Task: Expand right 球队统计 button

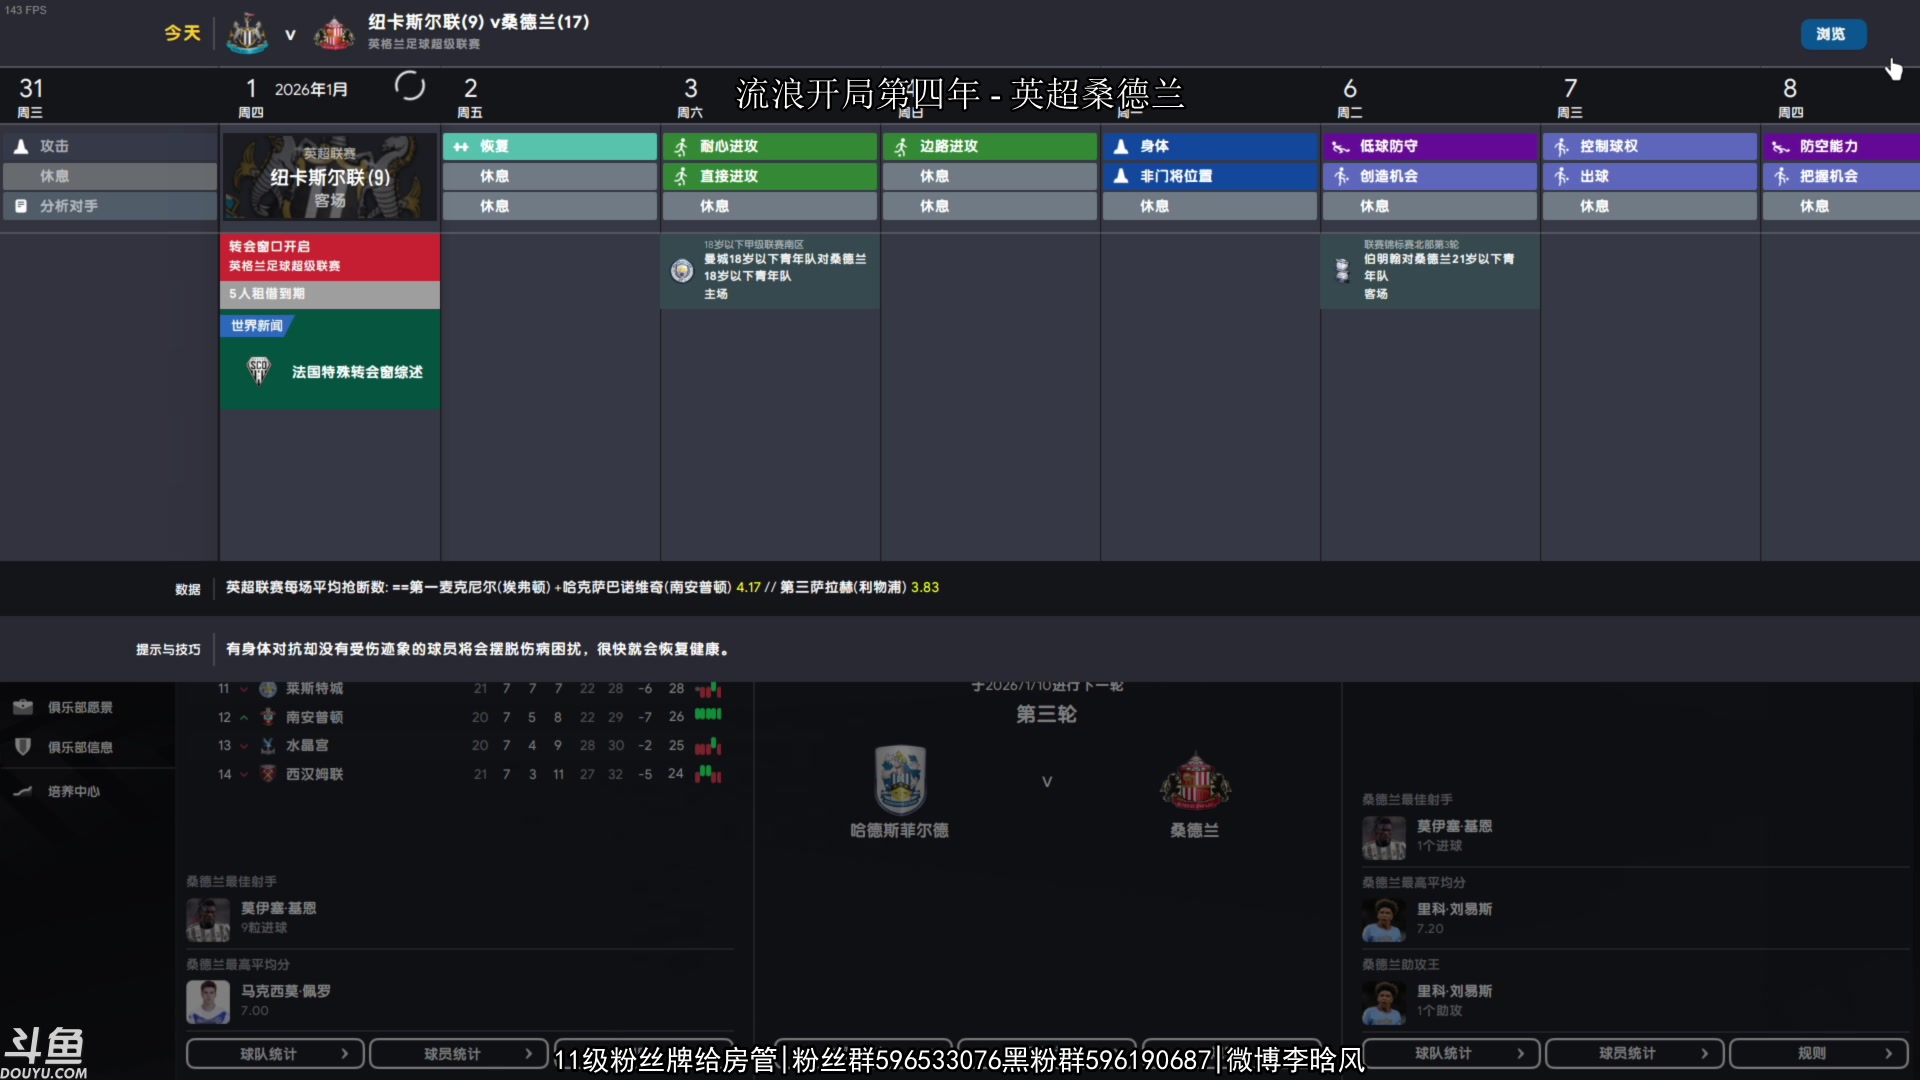Action: pyautogui.click(x=1450, y=1054)
